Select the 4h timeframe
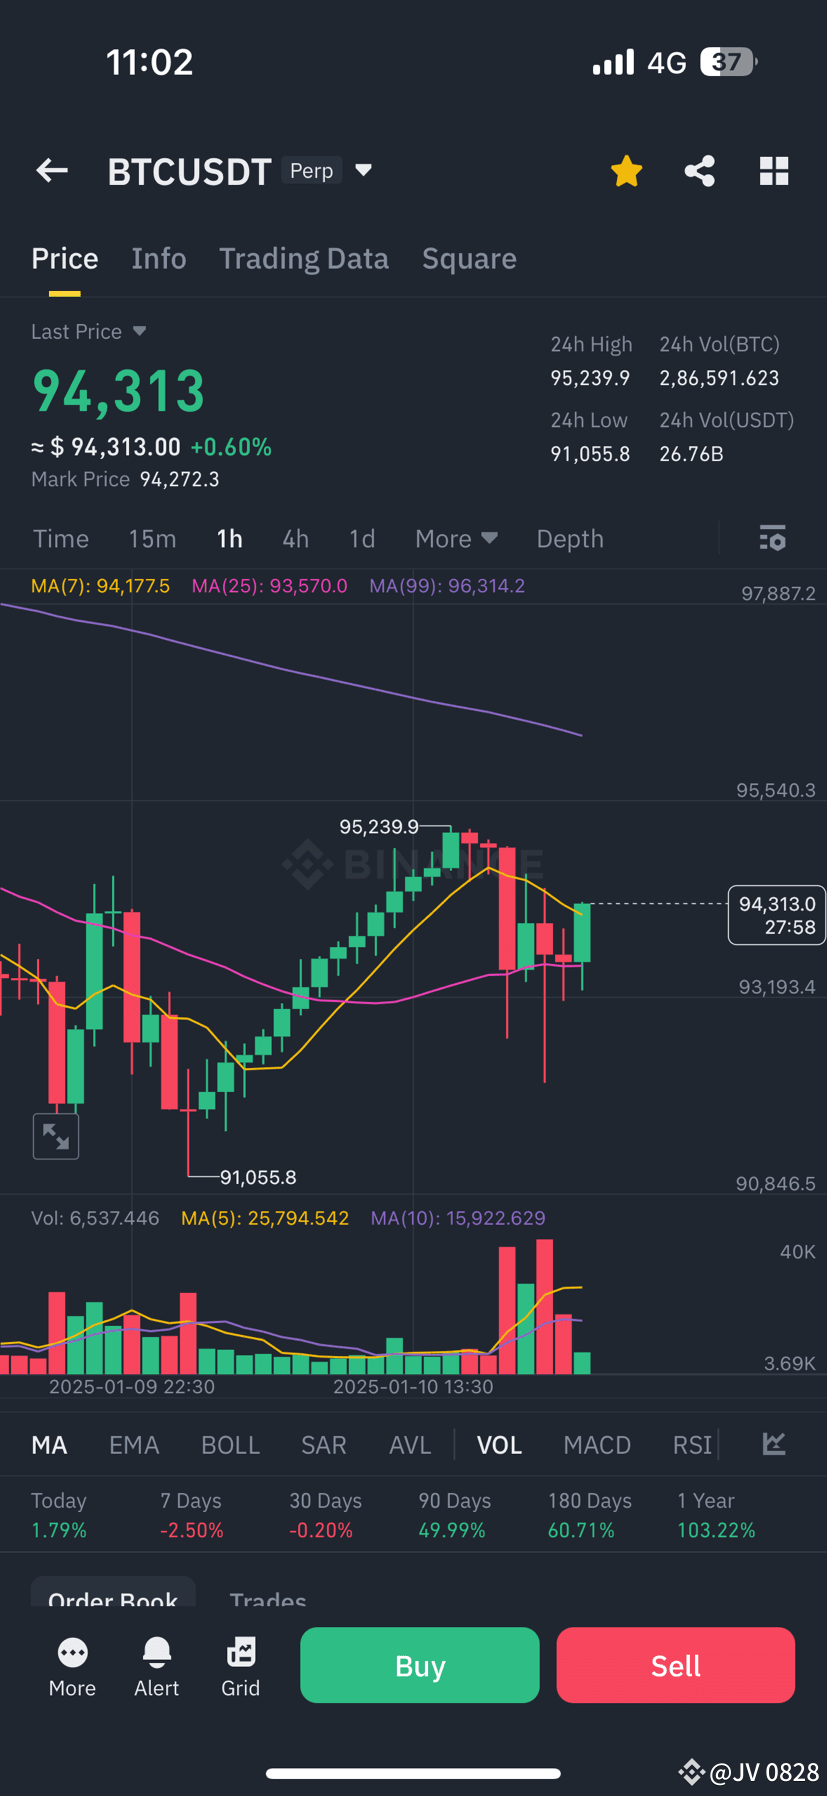Image resolution: width=827 pixels, height=1796 pixels. (295, 538)
